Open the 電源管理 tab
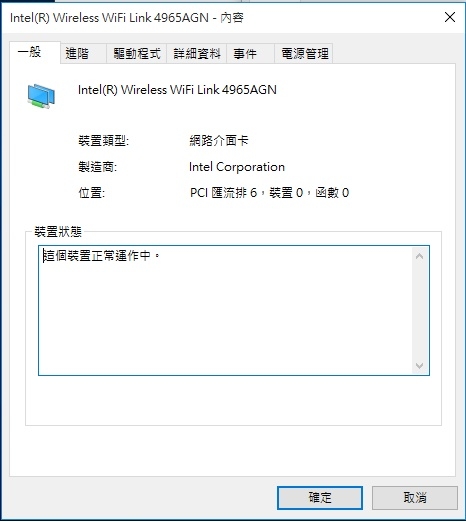 pyautogui.click(x=304, y=53)
